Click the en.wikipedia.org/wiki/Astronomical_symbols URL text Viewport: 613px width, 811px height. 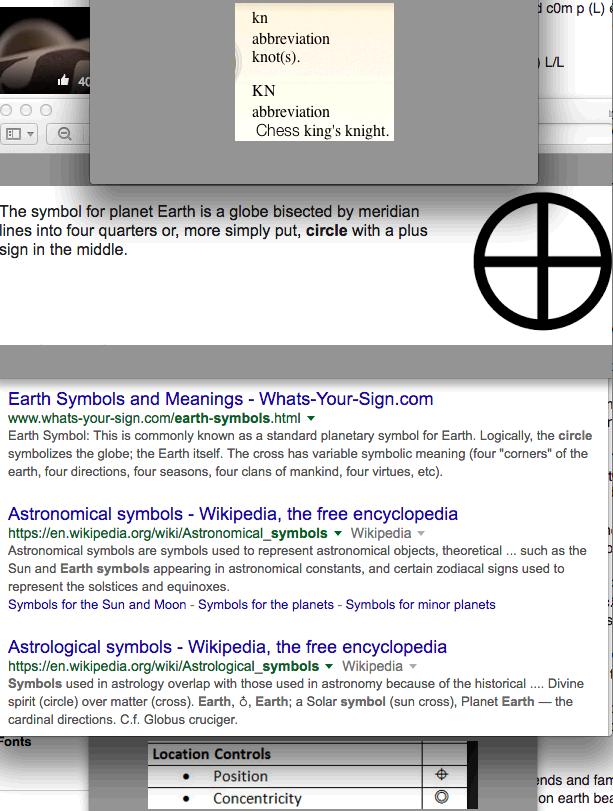[168, 533]
